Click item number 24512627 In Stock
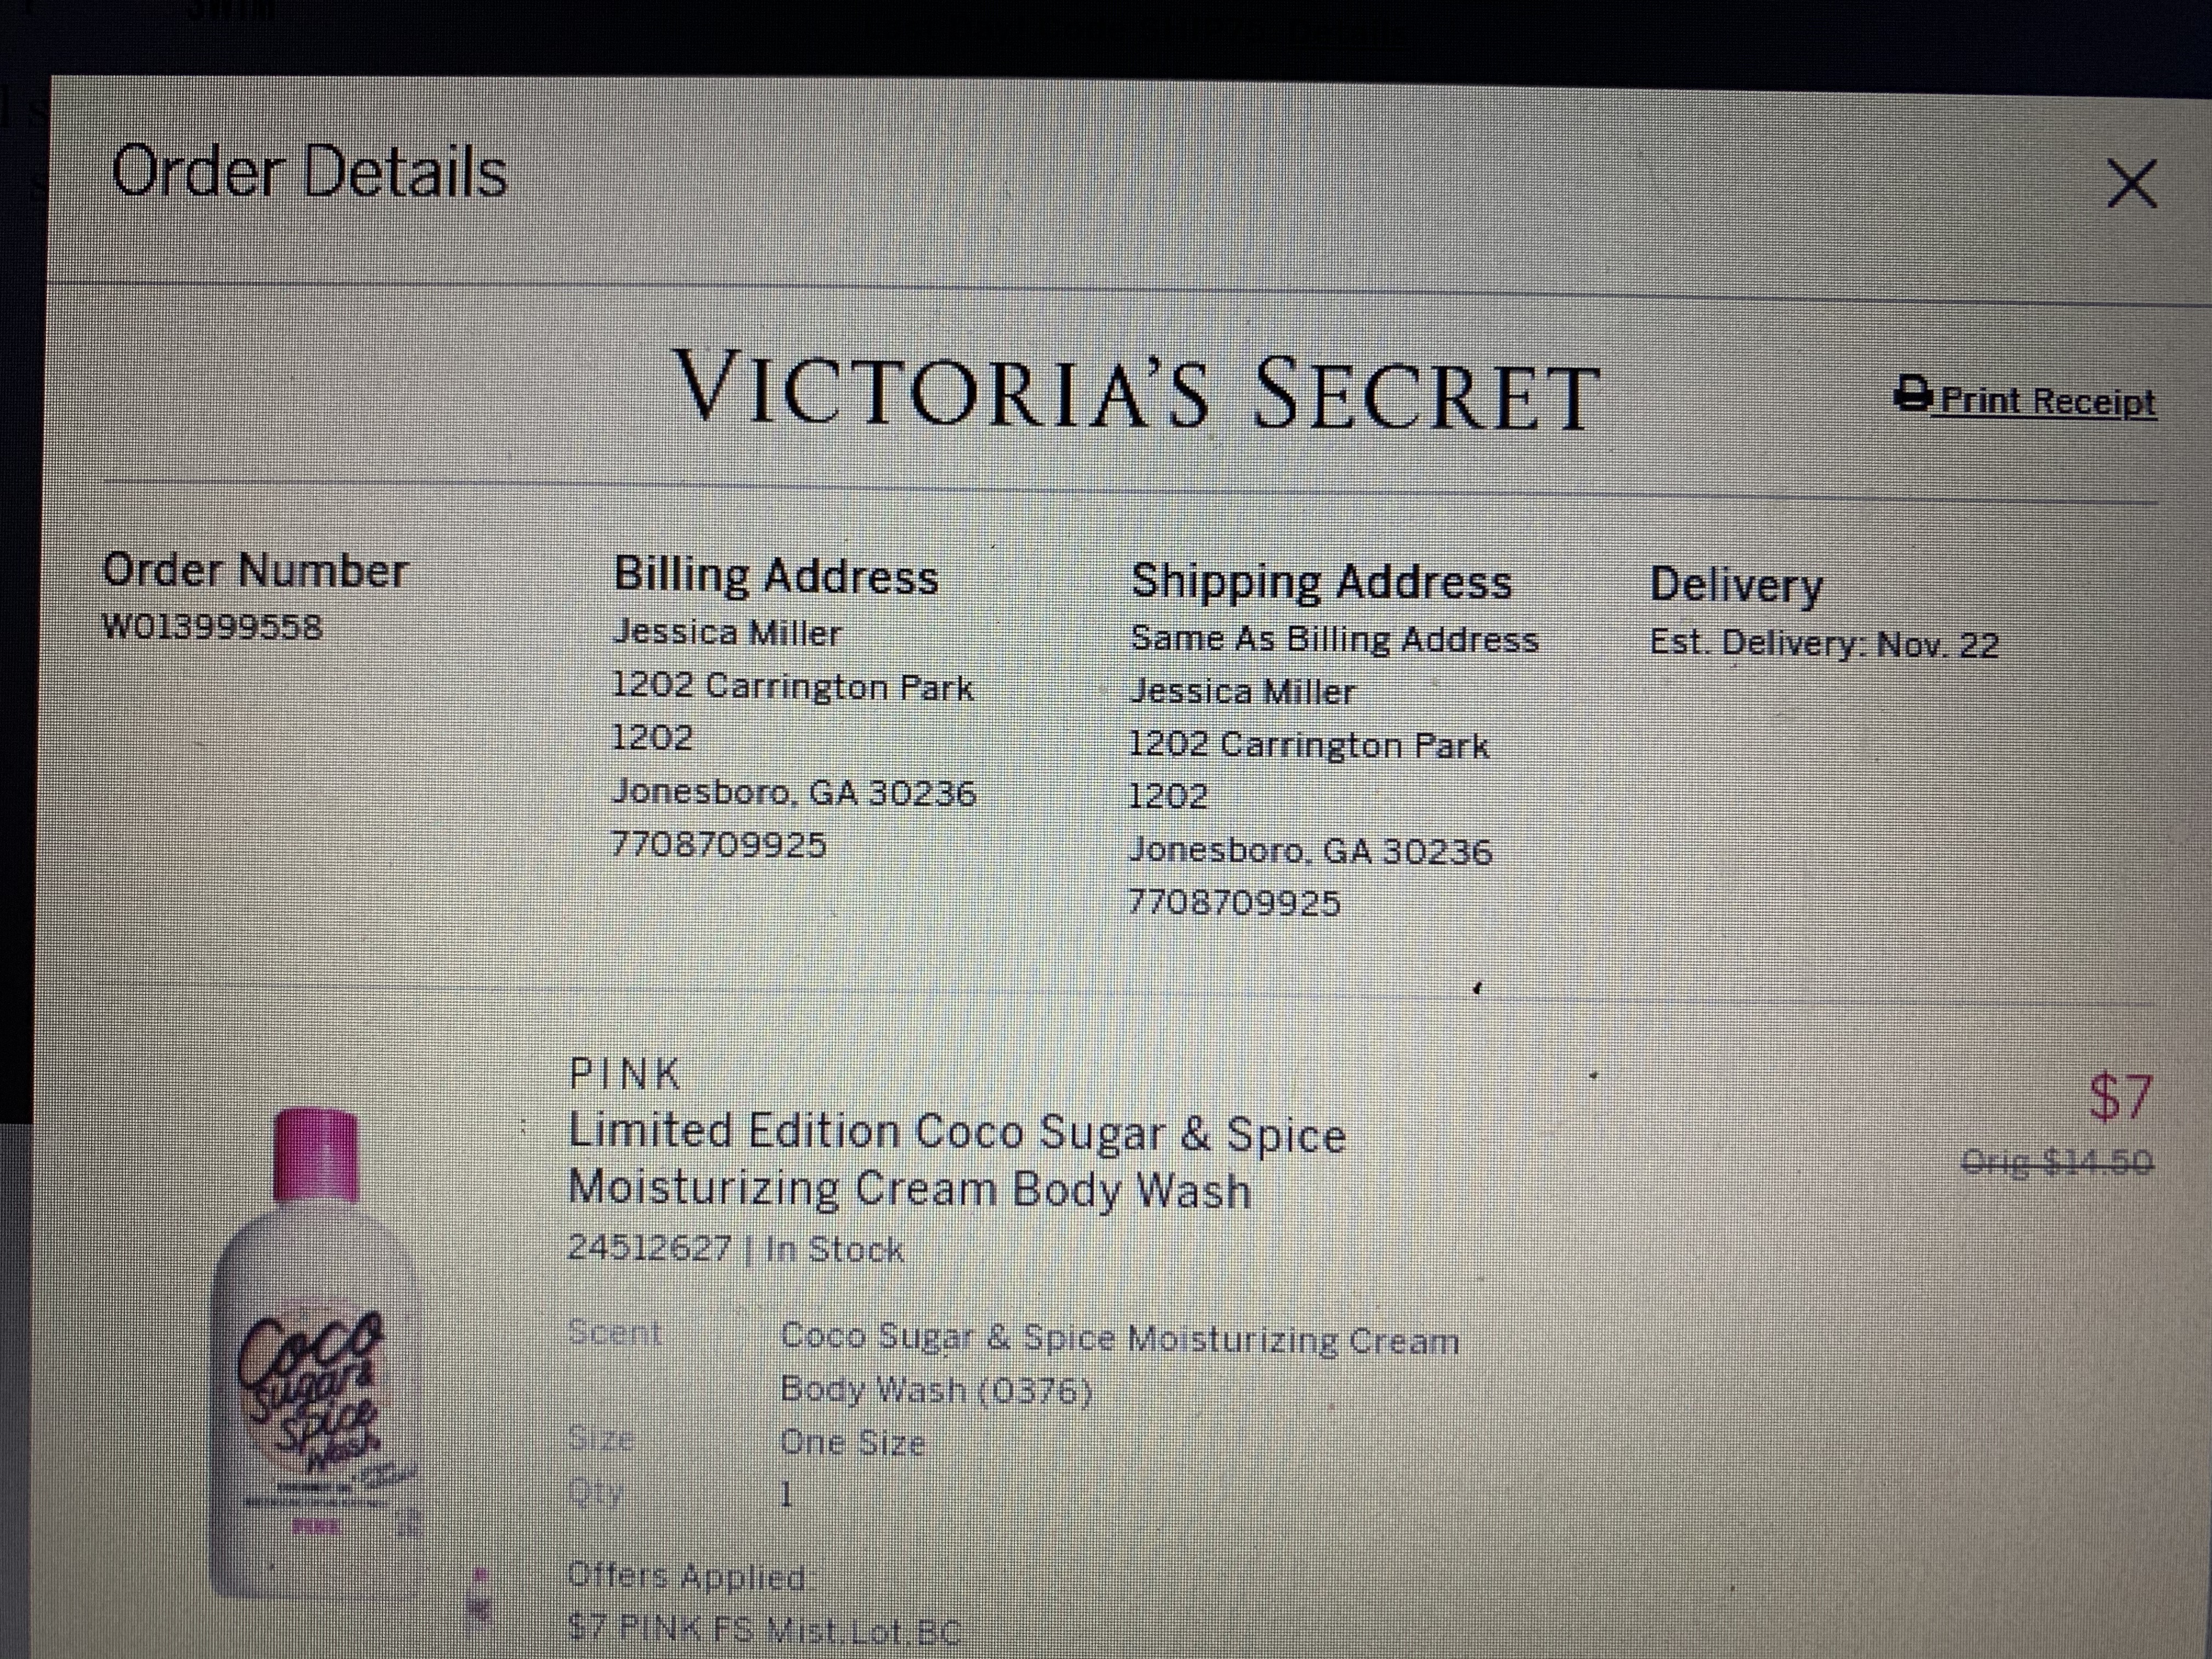Screen dimensions: 2212x1659 coord(735,1248)
